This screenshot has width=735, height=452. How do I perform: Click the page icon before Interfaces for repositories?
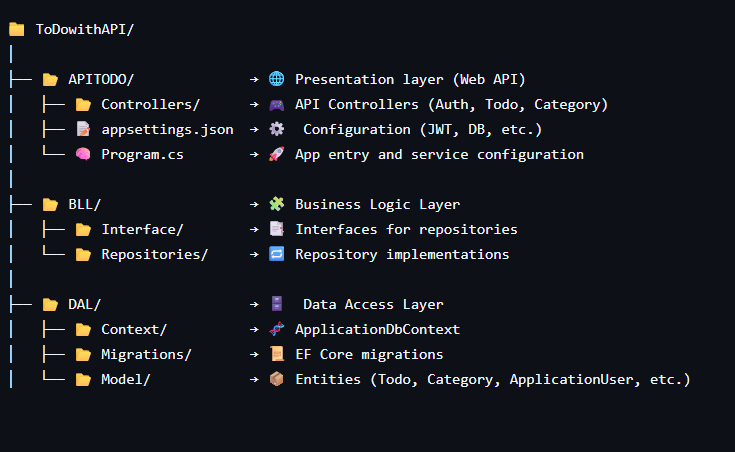click(x=277, y=229)
